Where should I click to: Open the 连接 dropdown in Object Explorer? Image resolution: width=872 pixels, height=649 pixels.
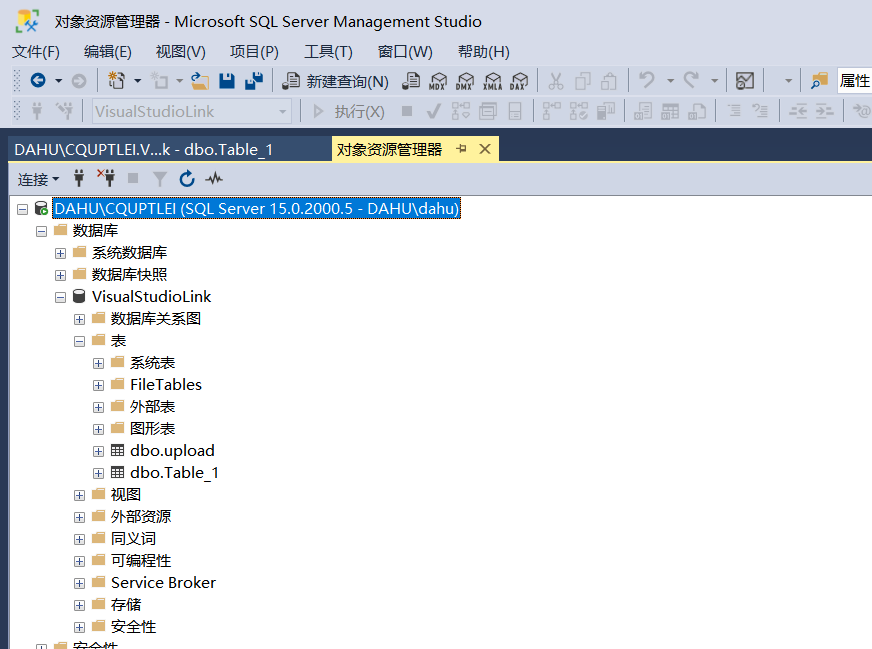click(x=38, y=179)
